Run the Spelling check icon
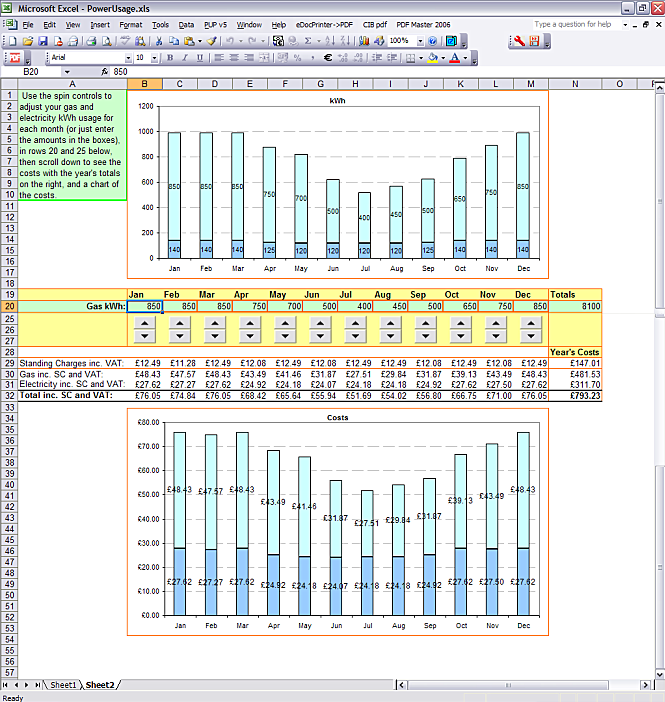 coord(125,41)
